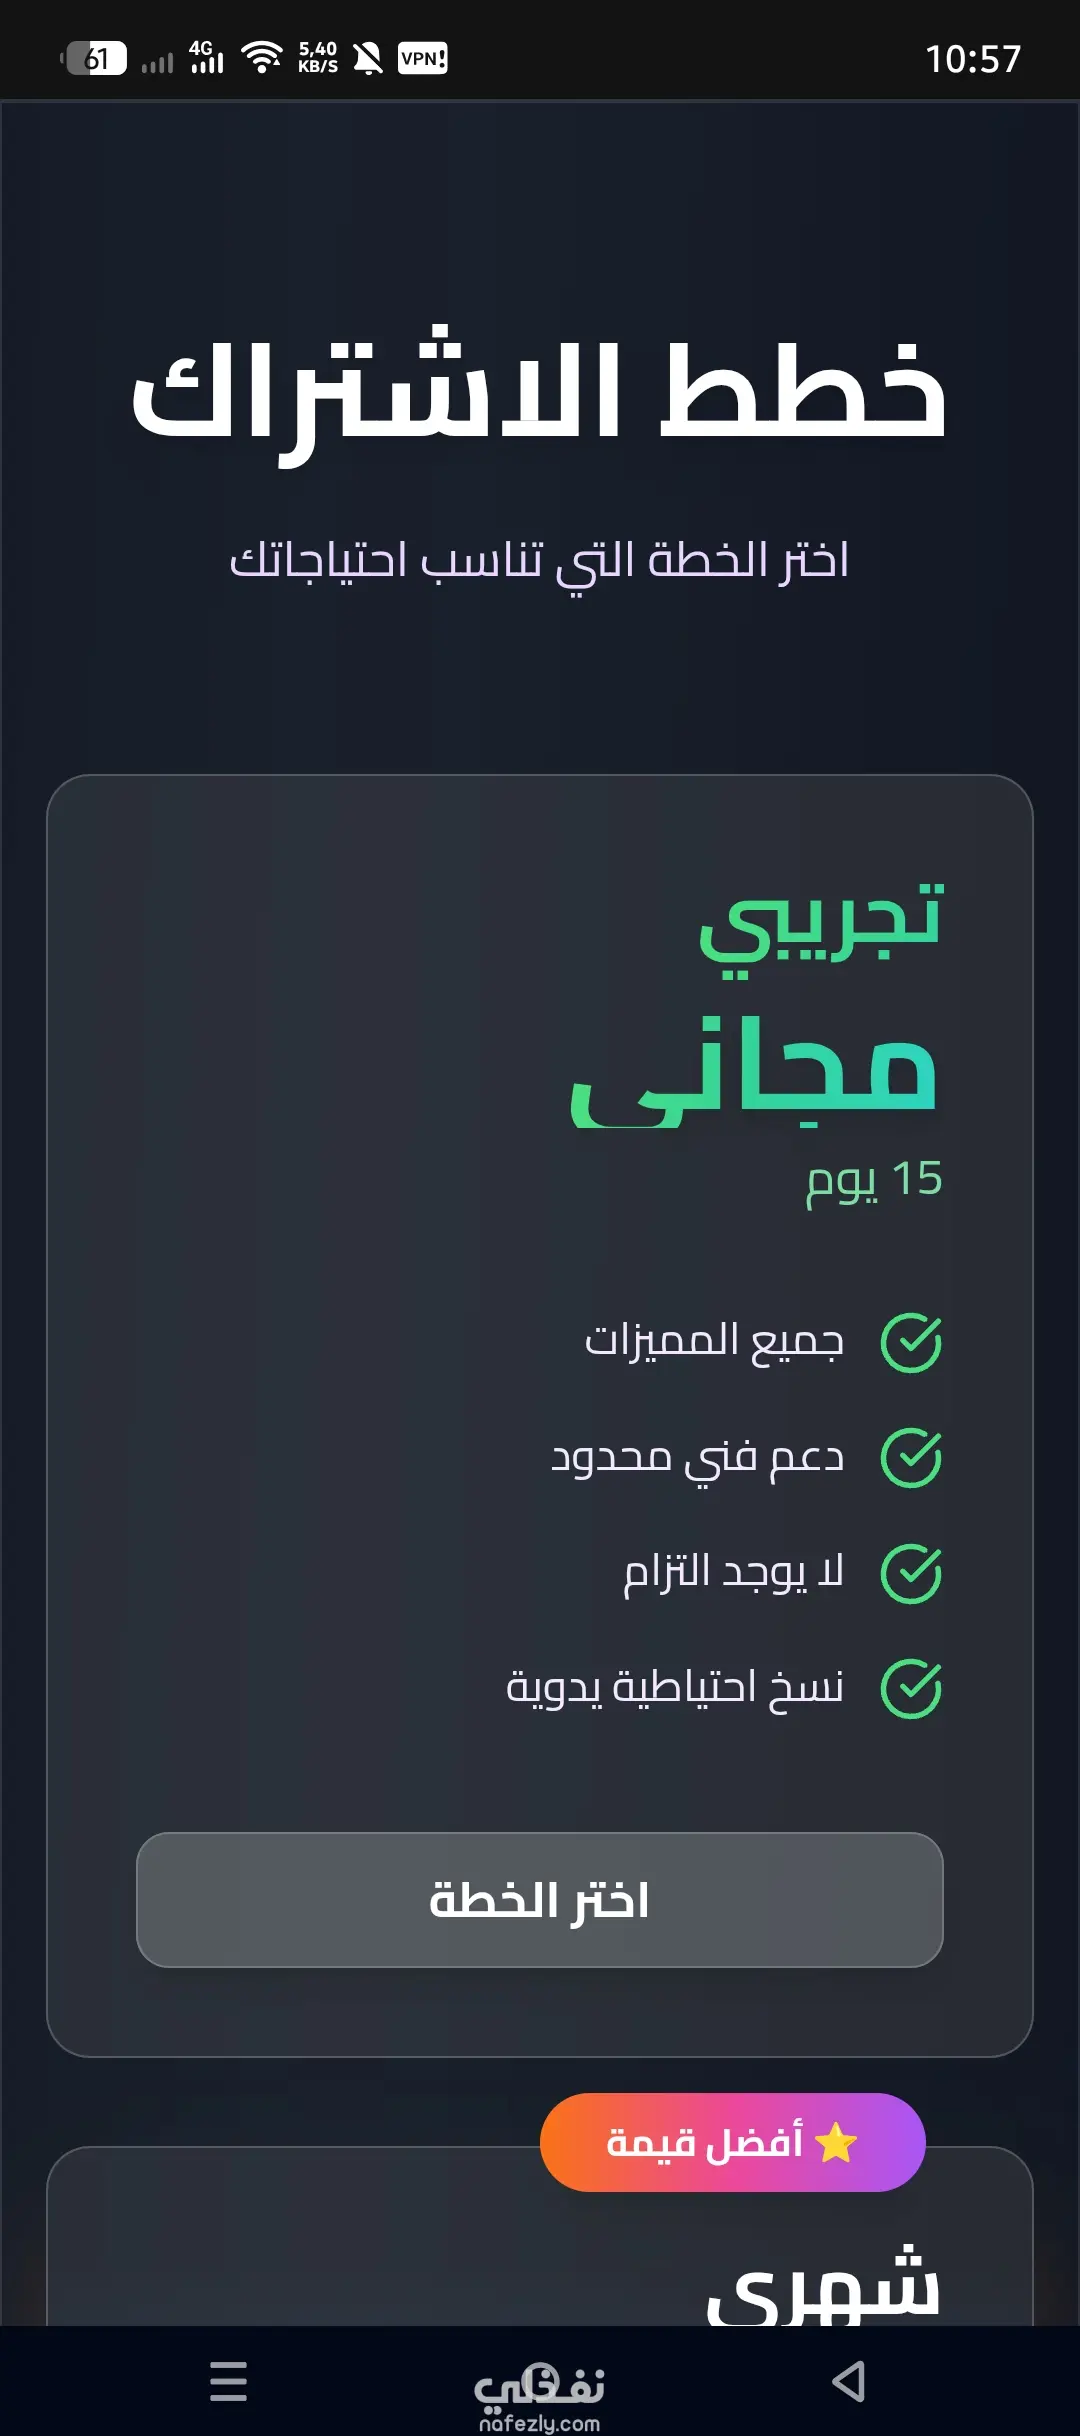
Task: Tap the 10:57 clock in status bar
Action: coord(972,59)
